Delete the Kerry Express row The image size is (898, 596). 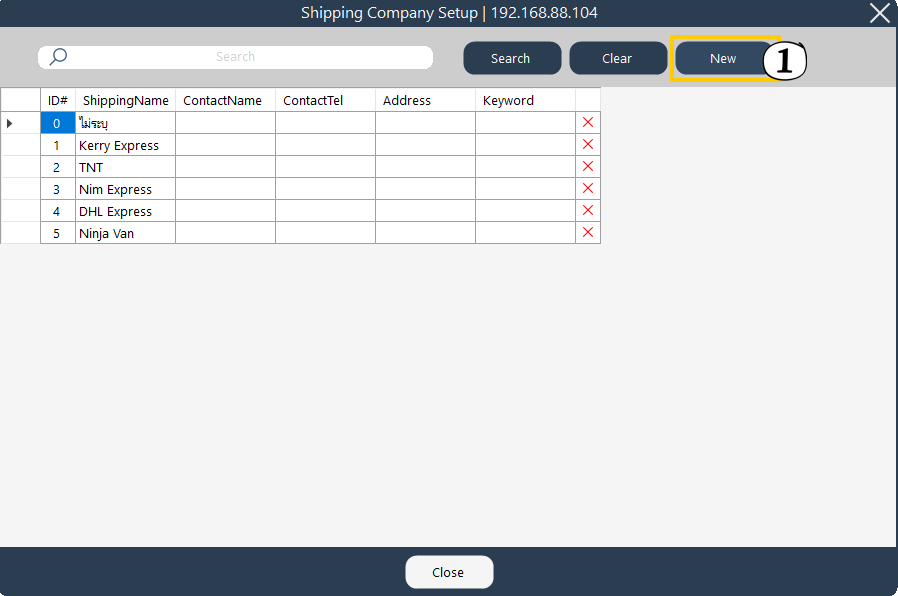pyautogui.click(x=588, y=145)
